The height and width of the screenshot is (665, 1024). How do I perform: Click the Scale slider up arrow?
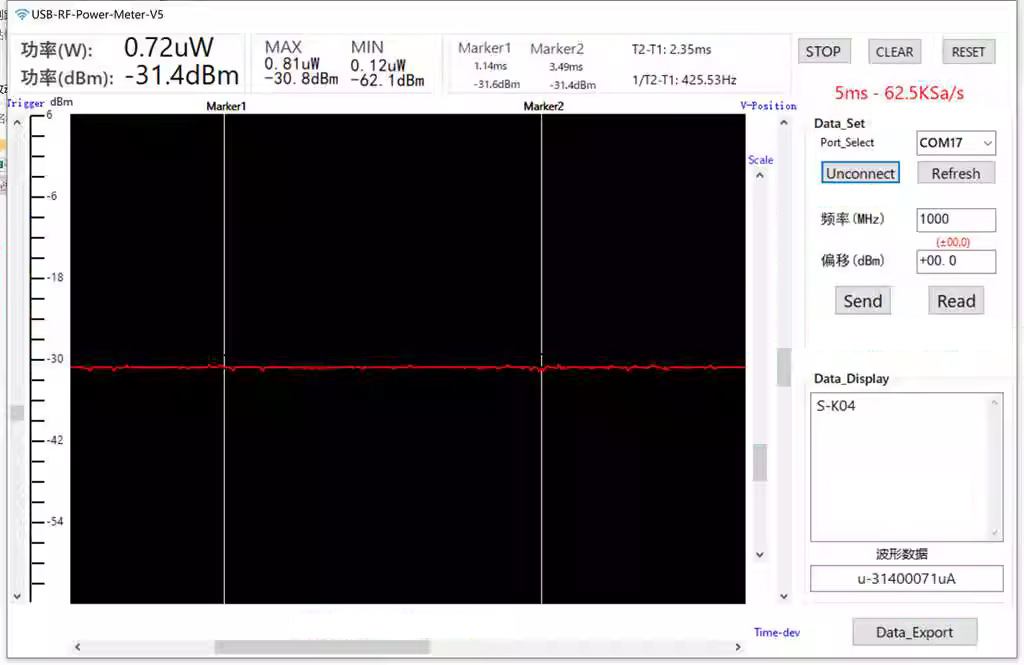click(x=760, y=176)
